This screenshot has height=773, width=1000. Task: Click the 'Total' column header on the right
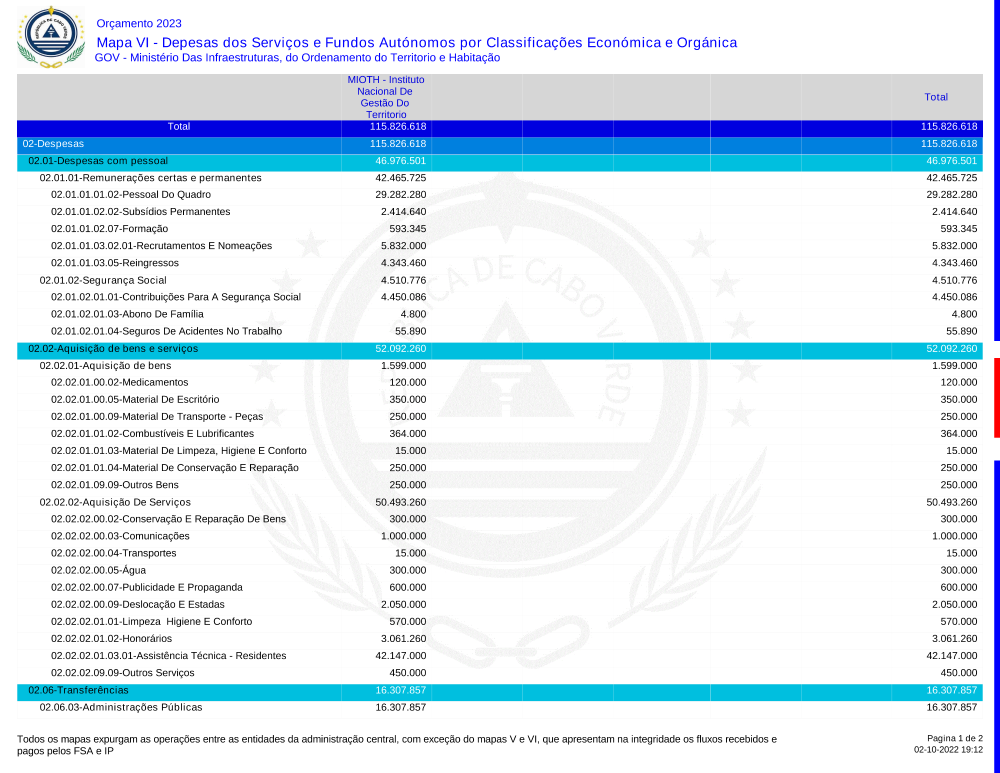(x=936, y=97)
